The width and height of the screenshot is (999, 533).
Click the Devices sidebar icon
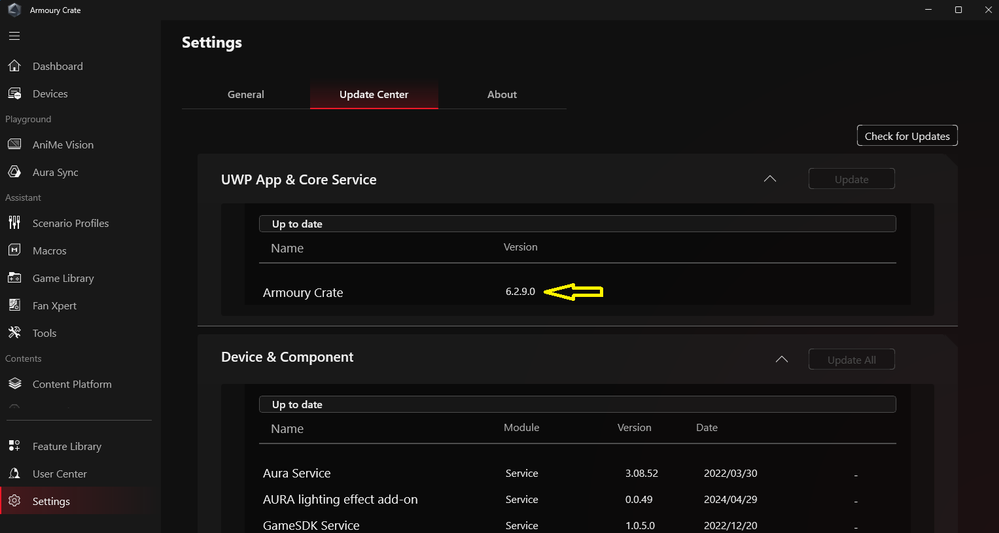(15, 94)
